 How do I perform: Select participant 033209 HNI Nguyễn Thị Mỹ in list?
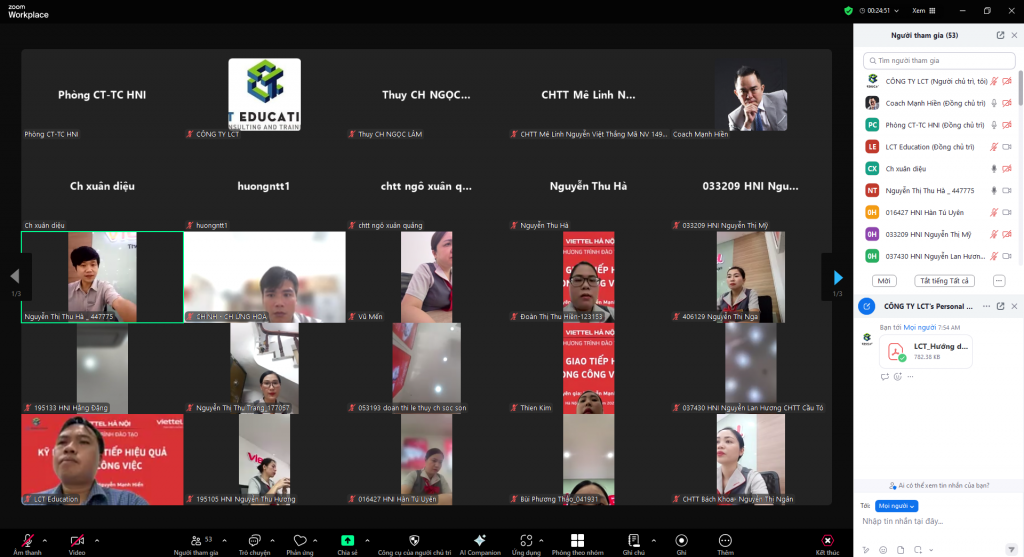[939, 234]
